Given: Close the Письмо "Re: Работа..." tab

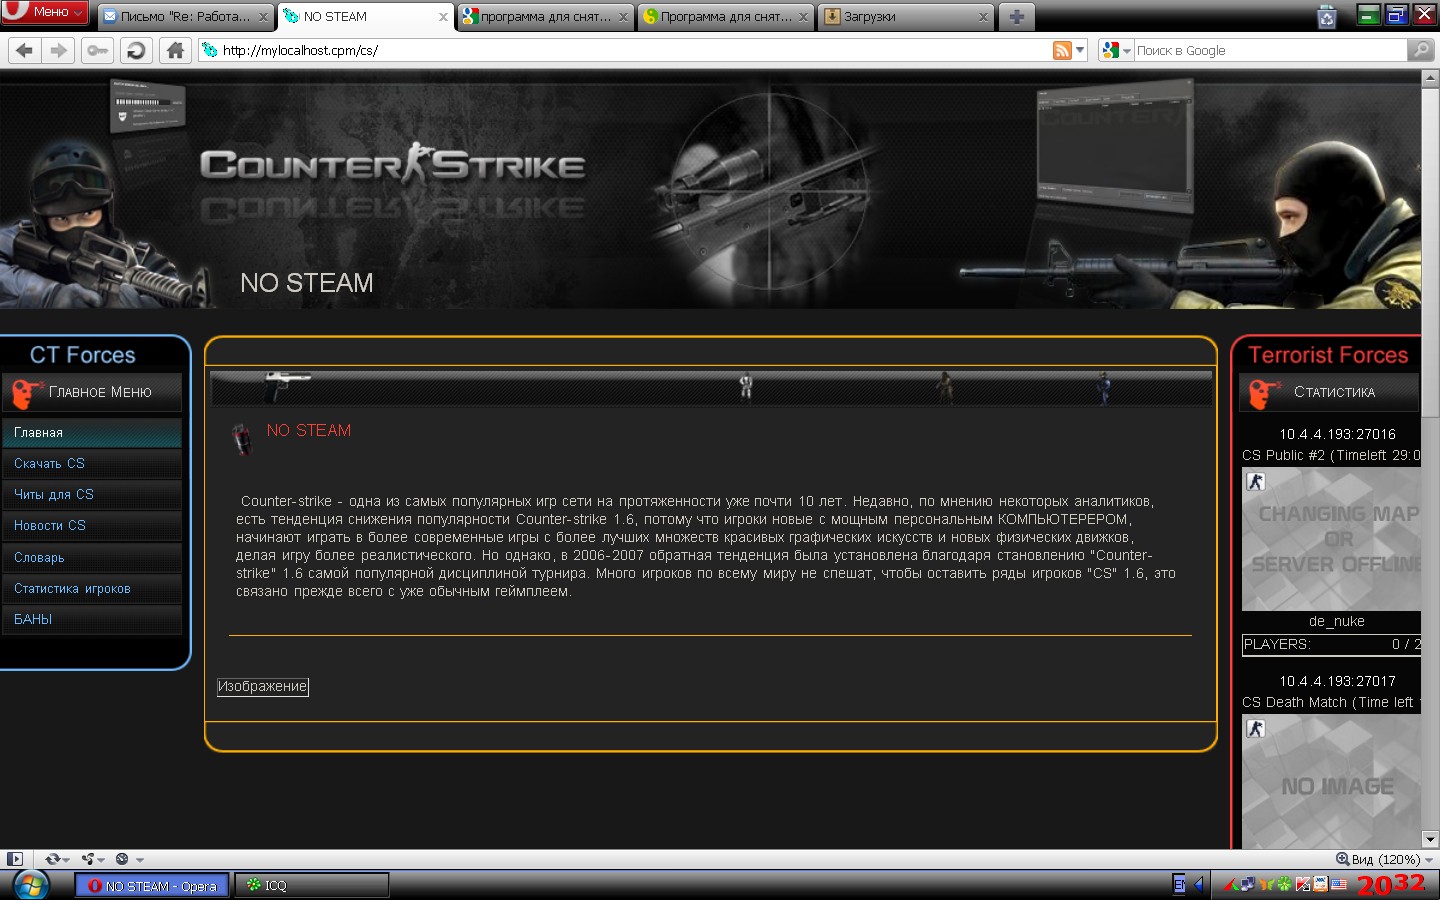Looking at the screenshot, I should [263, 17].
